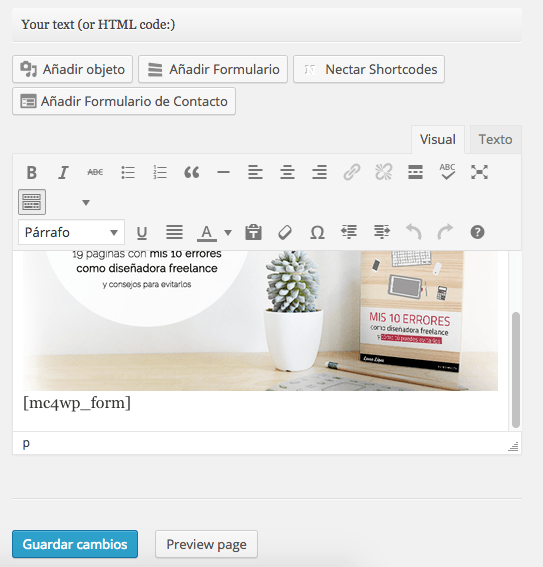The width and height of the screenshot is (543, 567).
Task: Increase the indent
Action: (381, 232)
